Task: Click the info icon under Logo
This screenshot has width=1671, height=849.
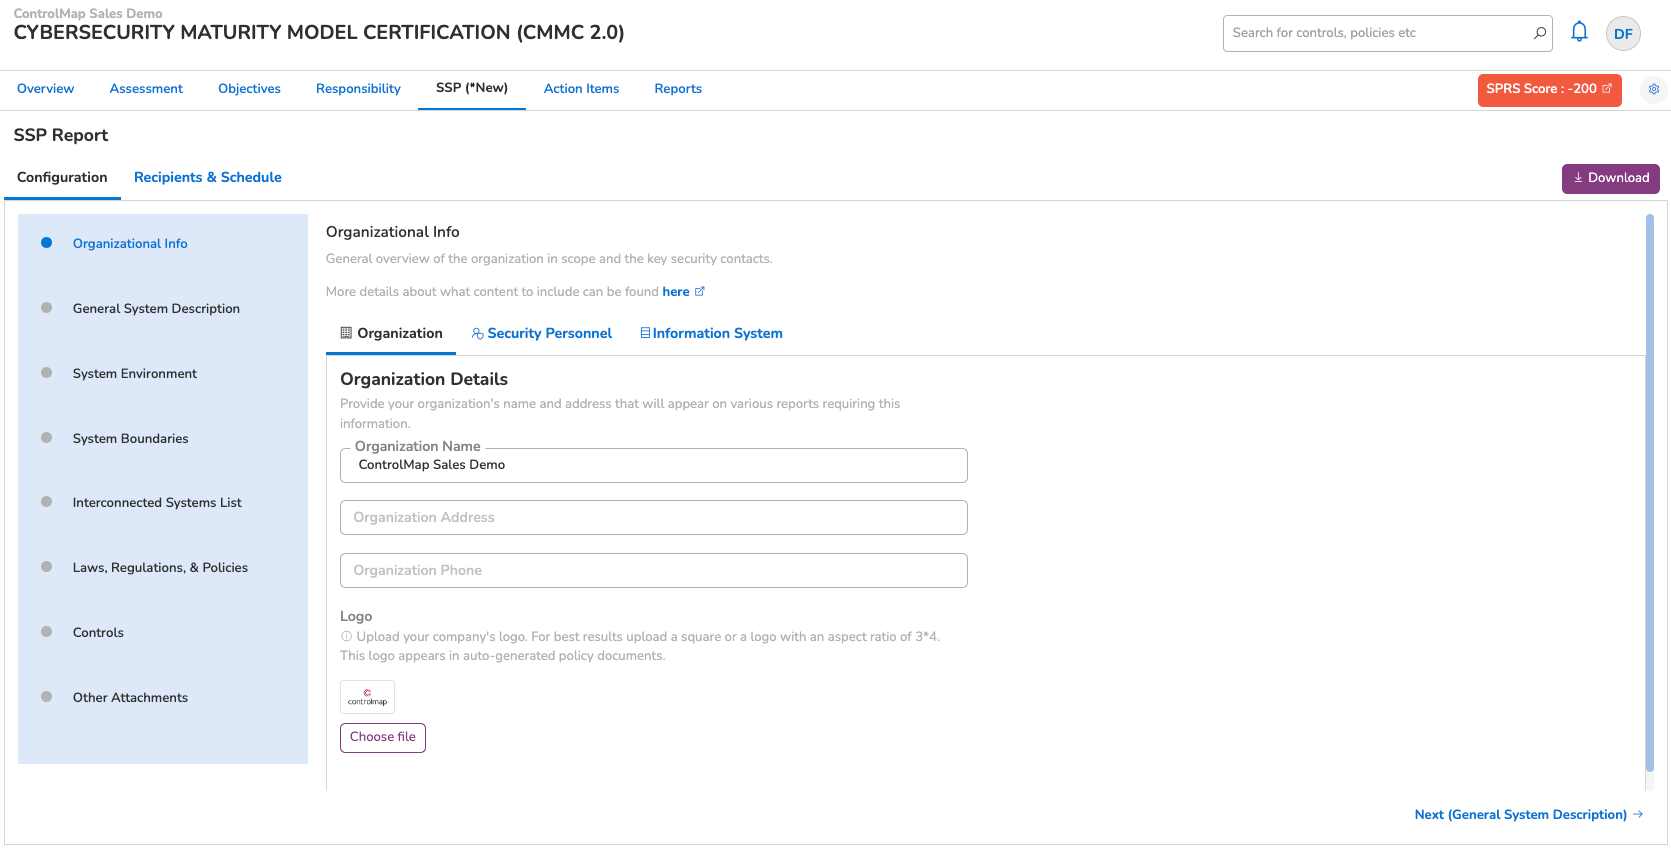Action: [x=346, y=636]
